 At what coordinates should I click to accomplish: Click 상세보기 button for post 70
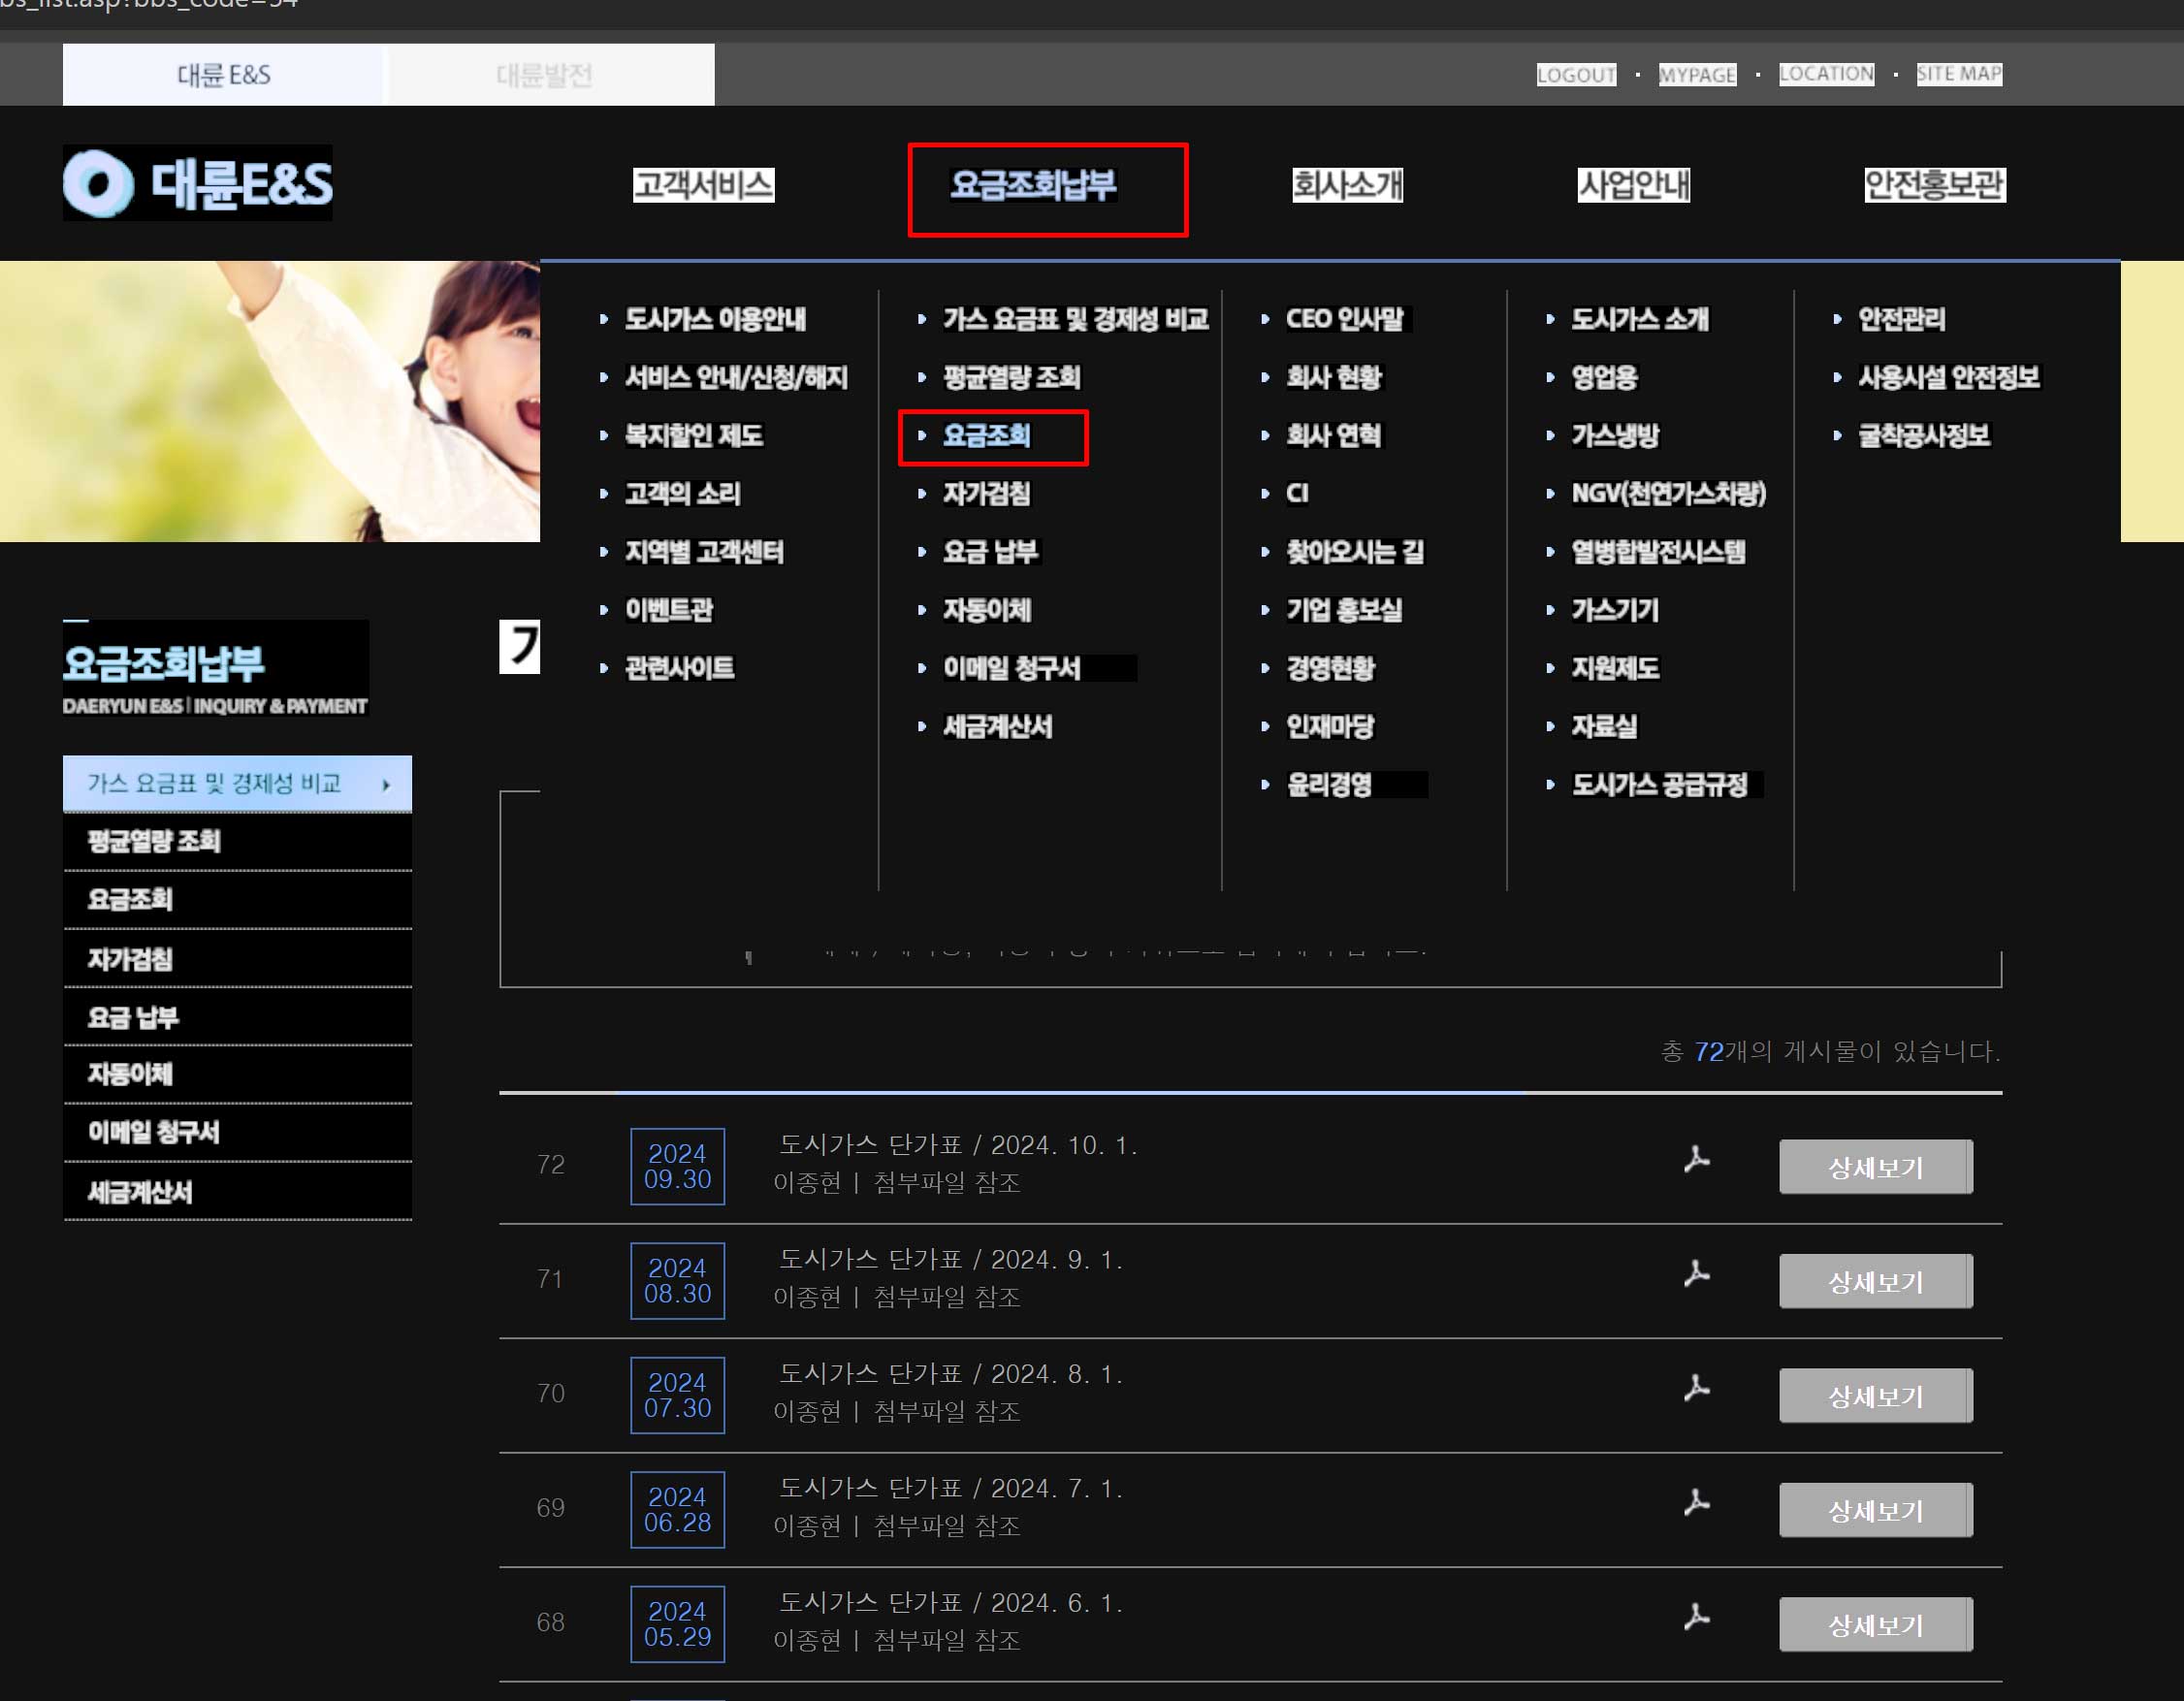coord(1875,1396)
